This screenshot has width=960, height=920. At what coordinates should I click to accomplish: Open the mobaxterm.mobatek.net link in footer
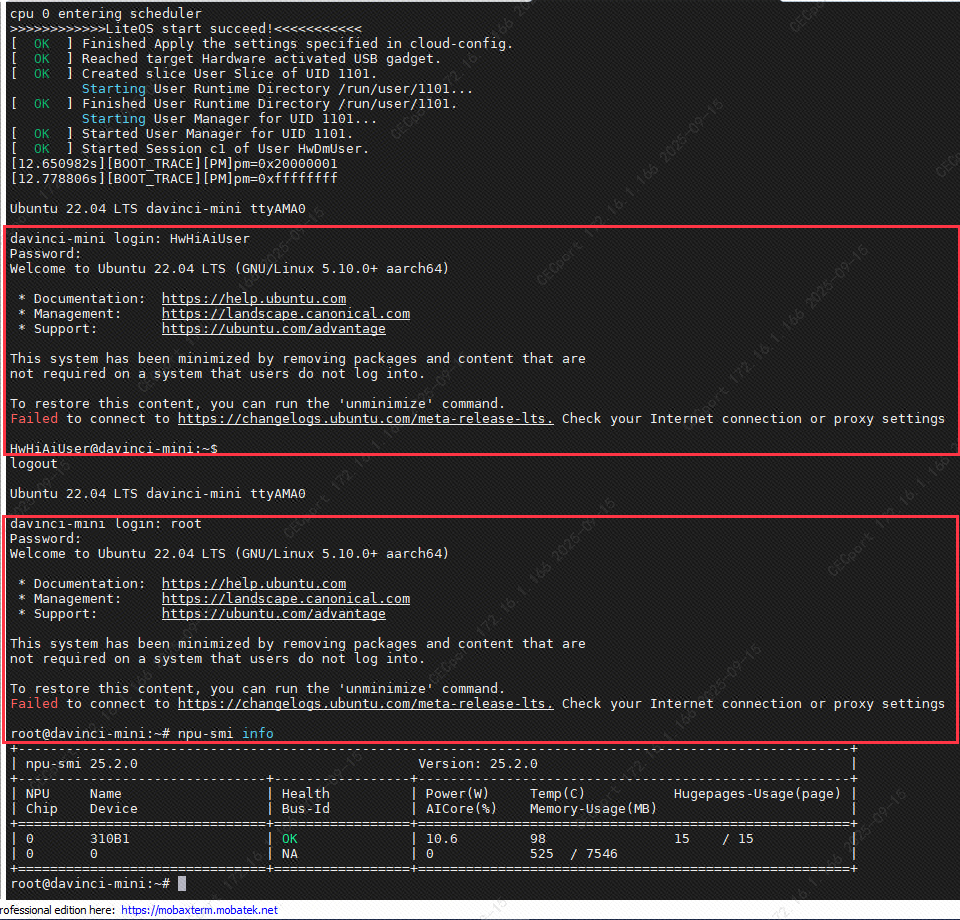[199, 910]
